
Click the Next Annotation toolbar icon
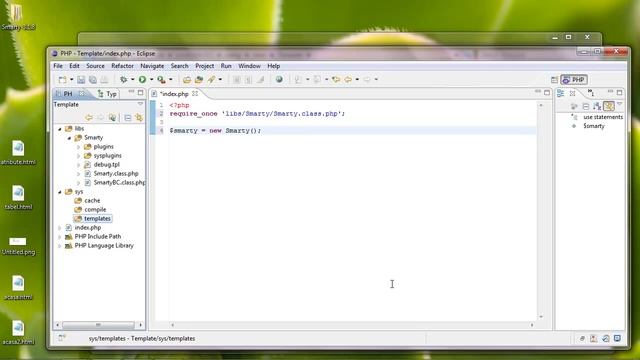click(298, 80)
